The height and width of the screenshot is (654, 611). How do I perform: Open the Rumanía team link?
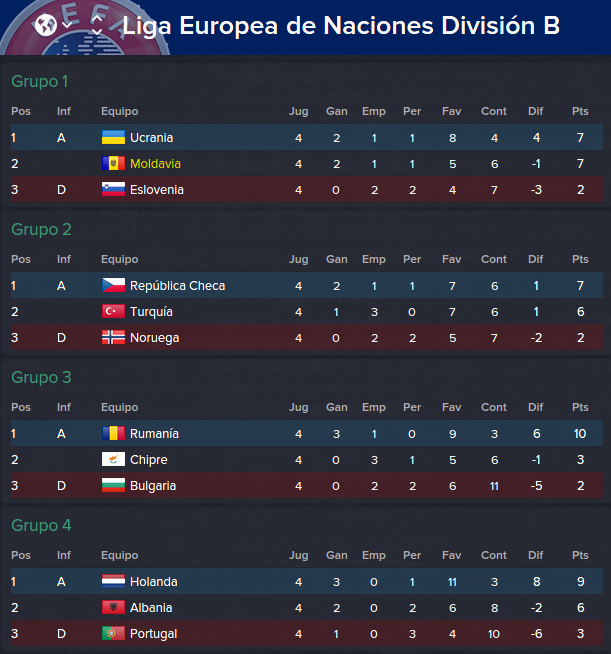click(x=154, y=434)
